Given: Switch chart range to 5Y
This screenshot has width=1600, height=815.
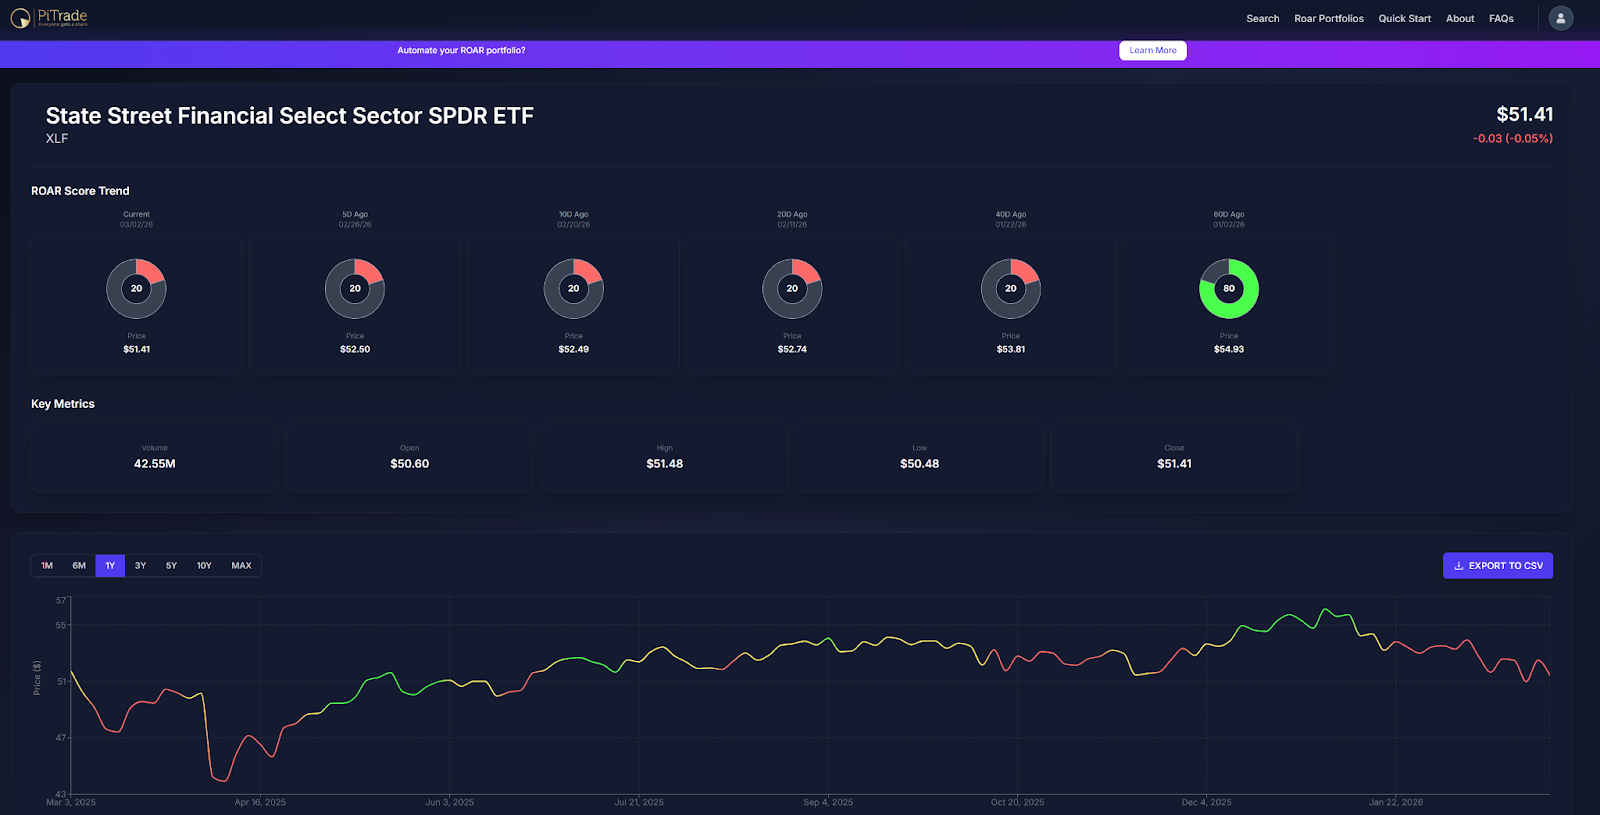Looking at the screenshot, I should click(172, 566).
